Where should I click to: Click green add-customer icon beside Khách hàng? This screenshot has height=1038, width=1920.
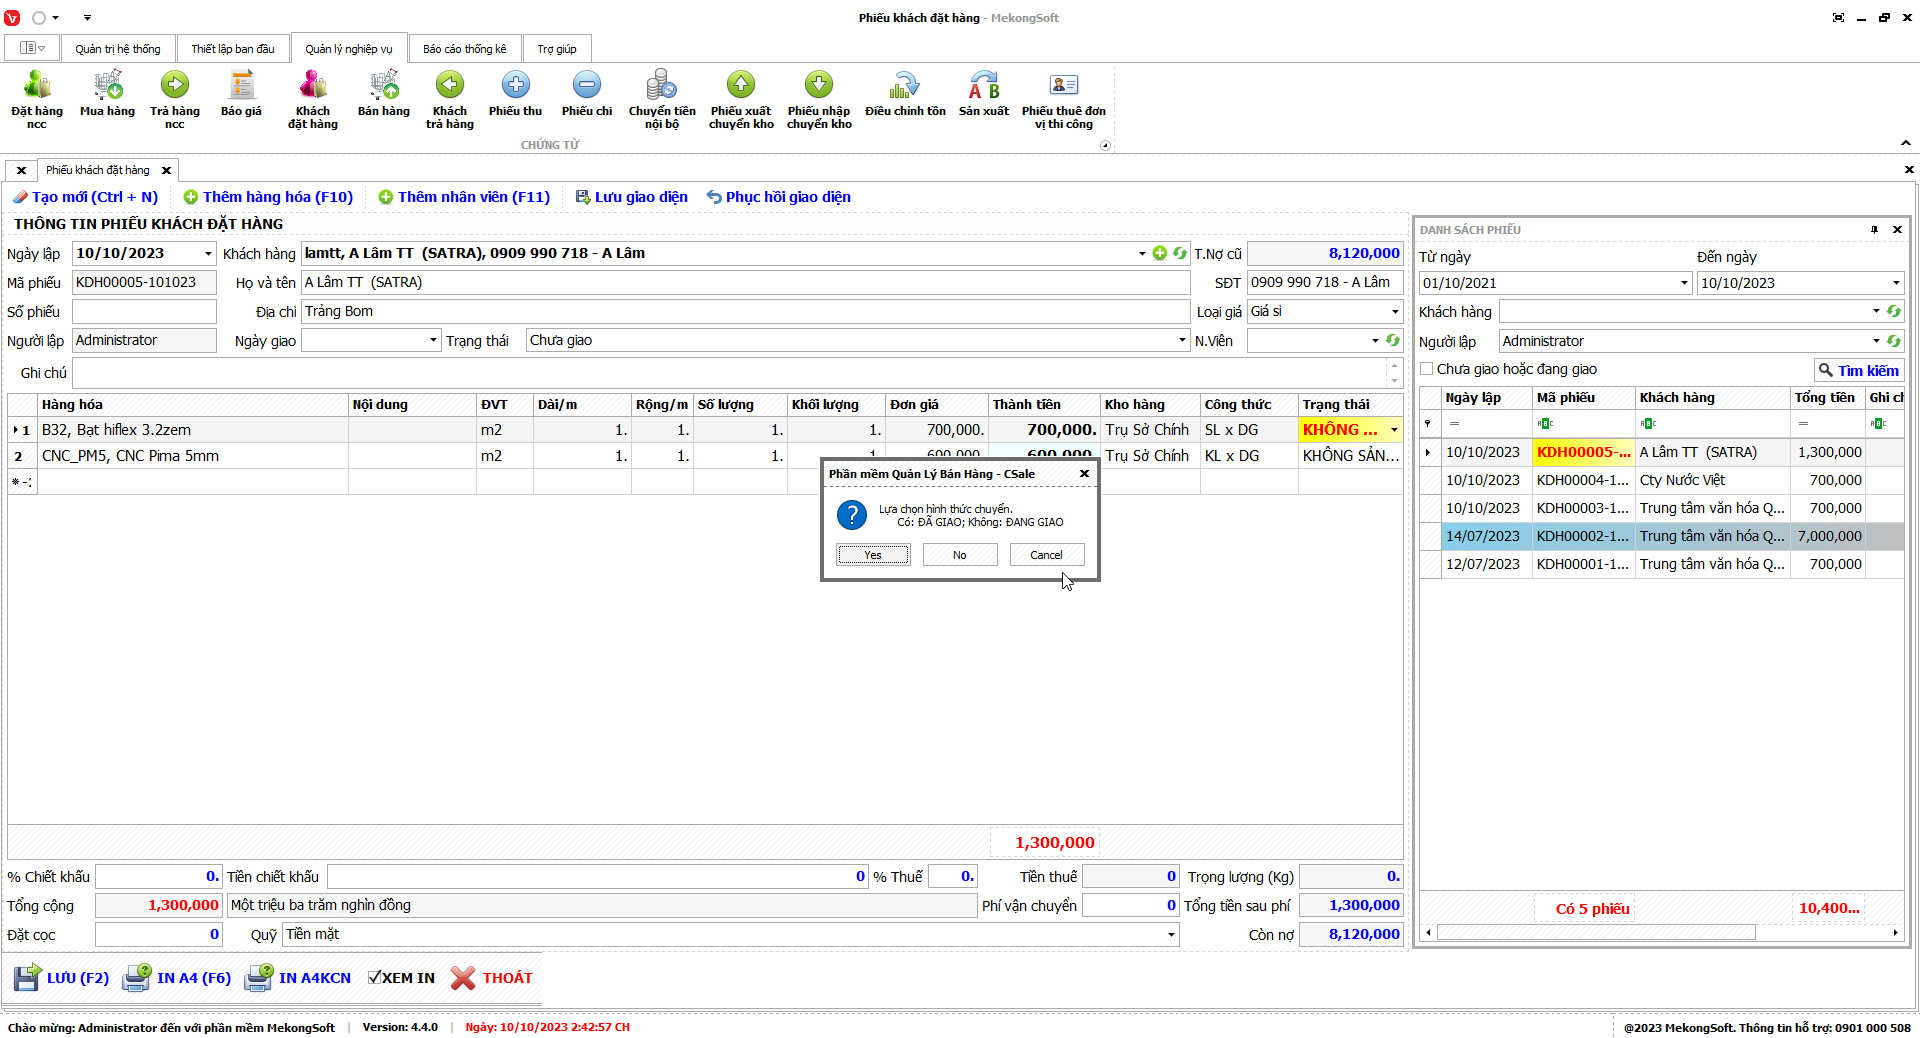coord(1160,254)
